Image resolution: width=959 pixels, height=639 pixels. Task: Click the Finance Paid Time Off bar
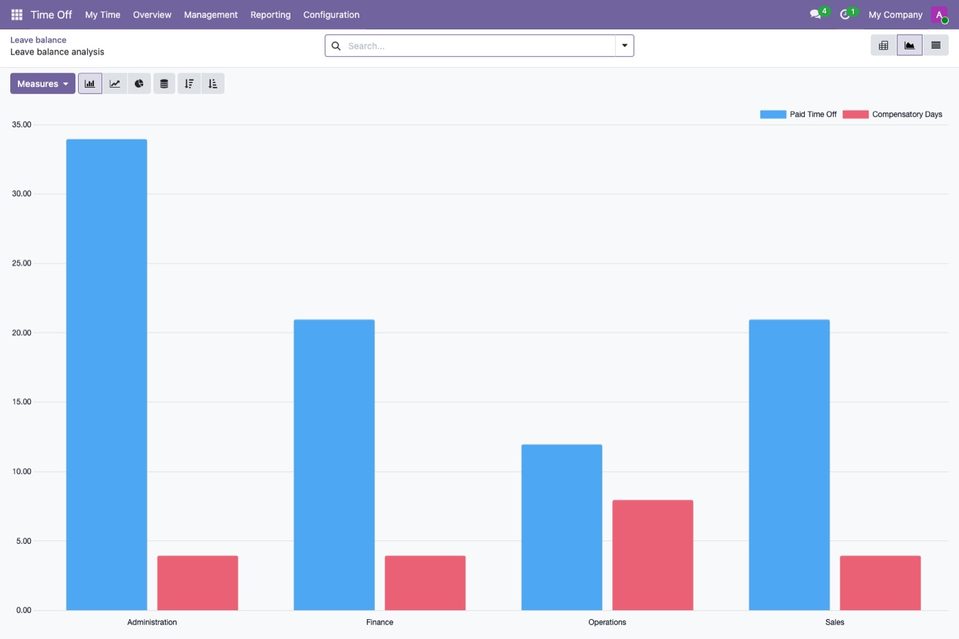tap(334, 465)
